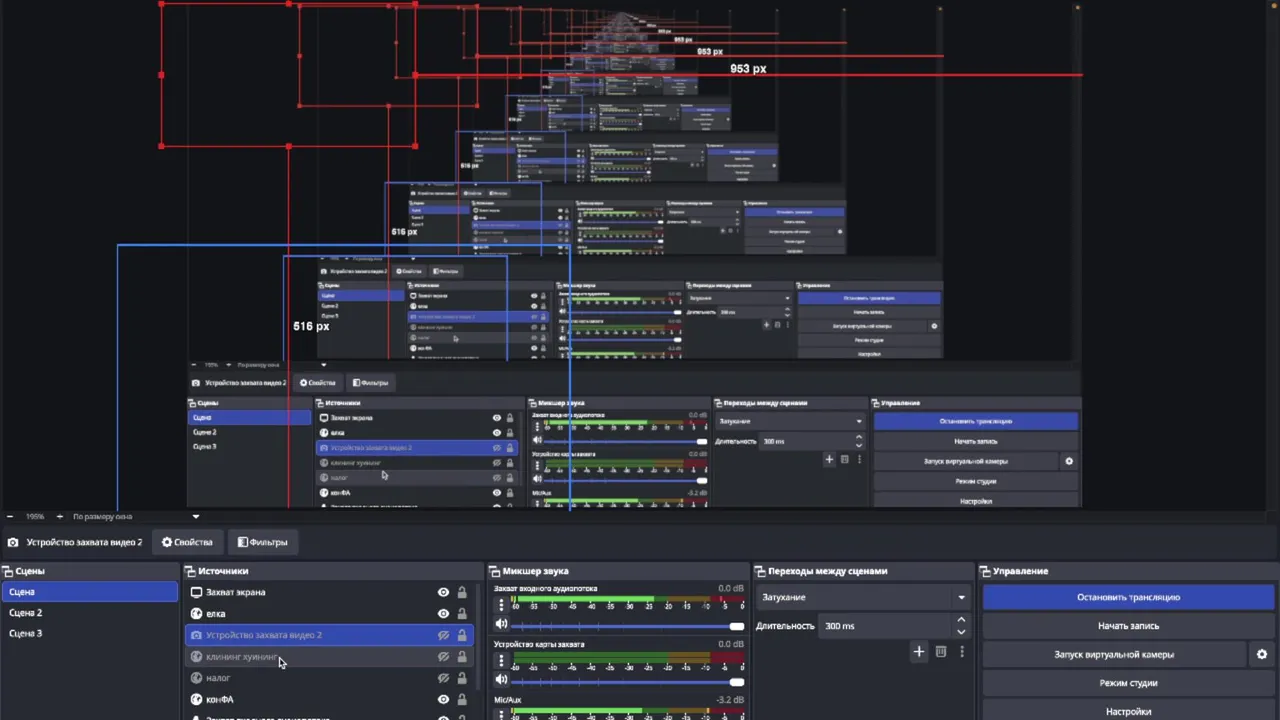Zoom out the preview with minus icon
1280x720 pixels.
click(x=10, y=516)
